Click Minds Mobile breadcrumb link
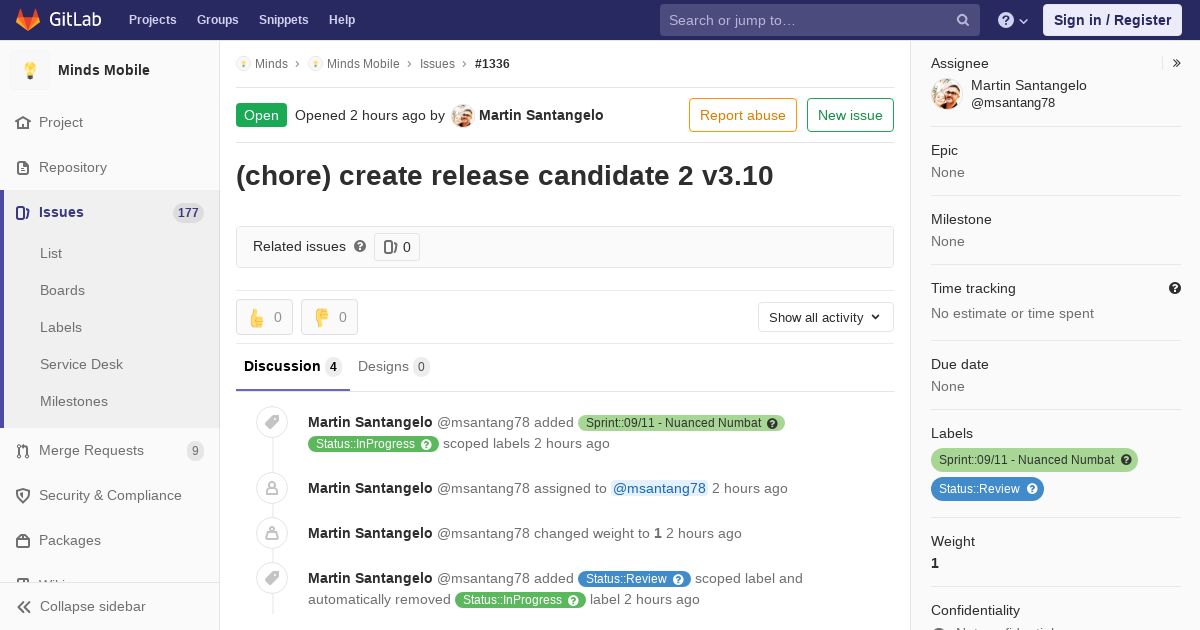The width and height of the screenshot is (1200, 630). [x=363, y=64]
